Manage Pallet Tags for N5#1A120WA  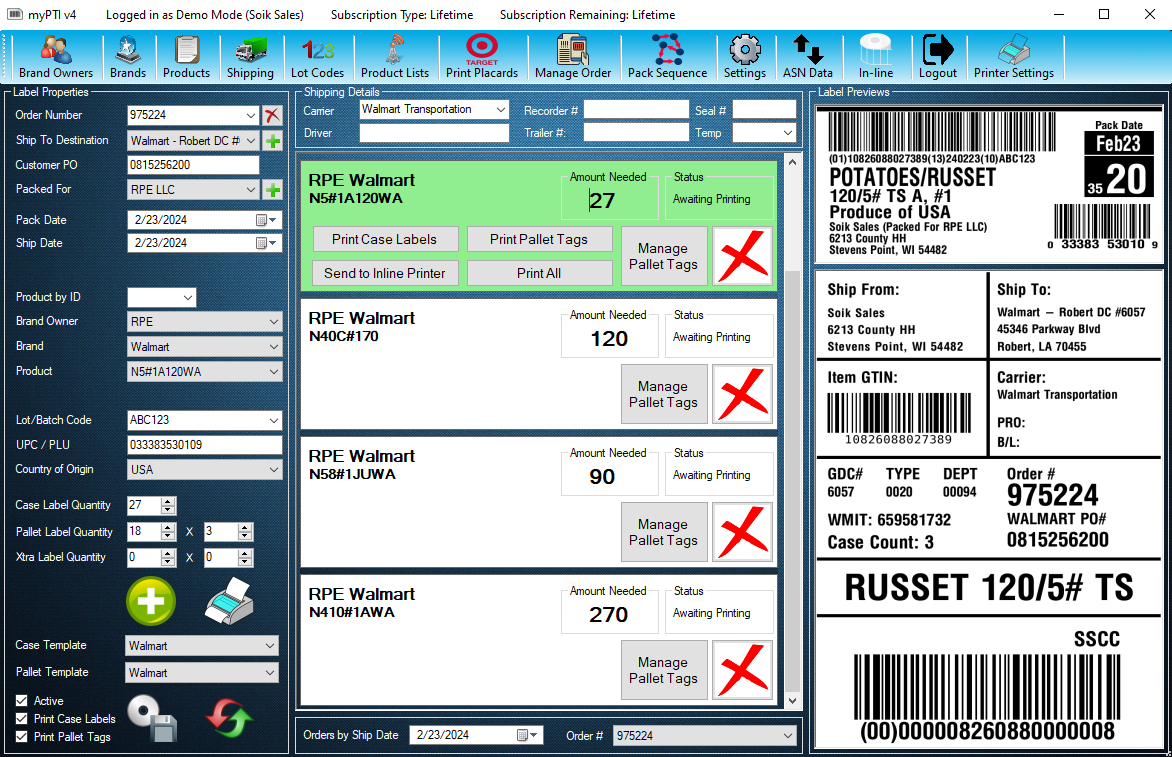point(664,256)
